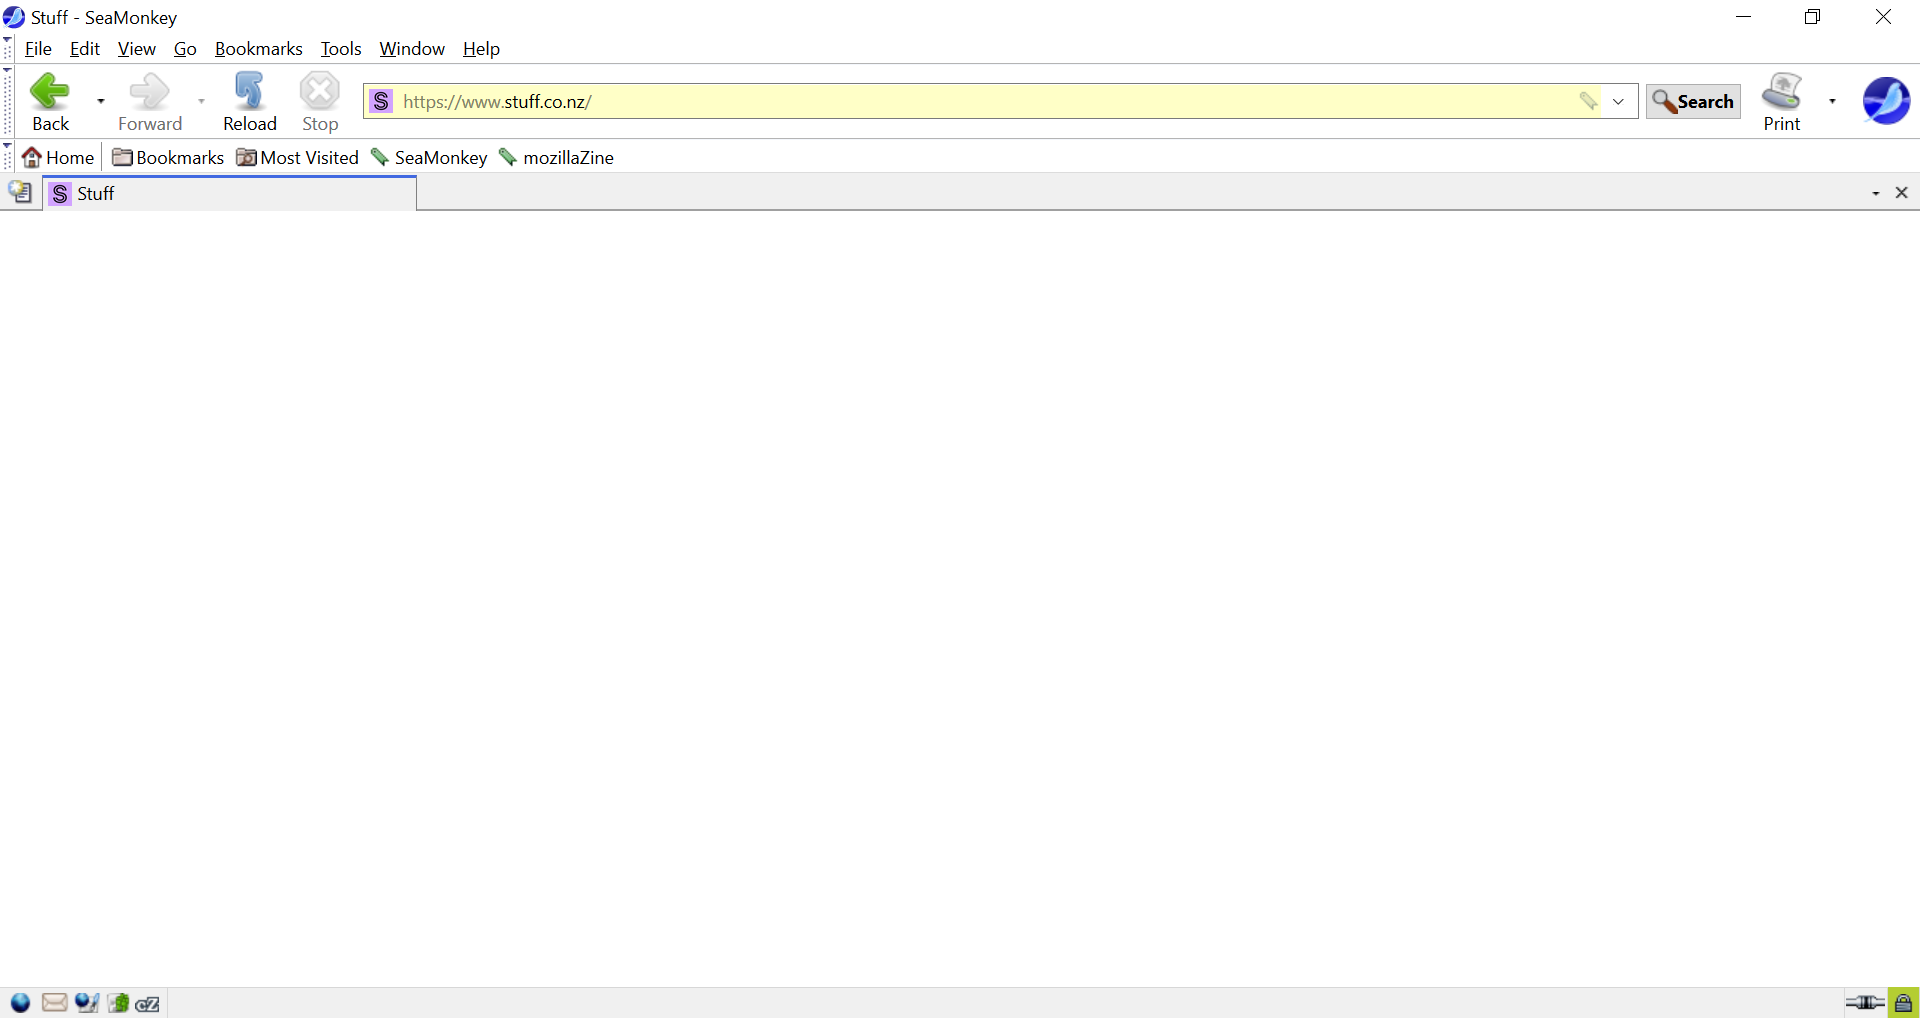Click the padlock security icon
1920x1018 pixels.
1903,1003
